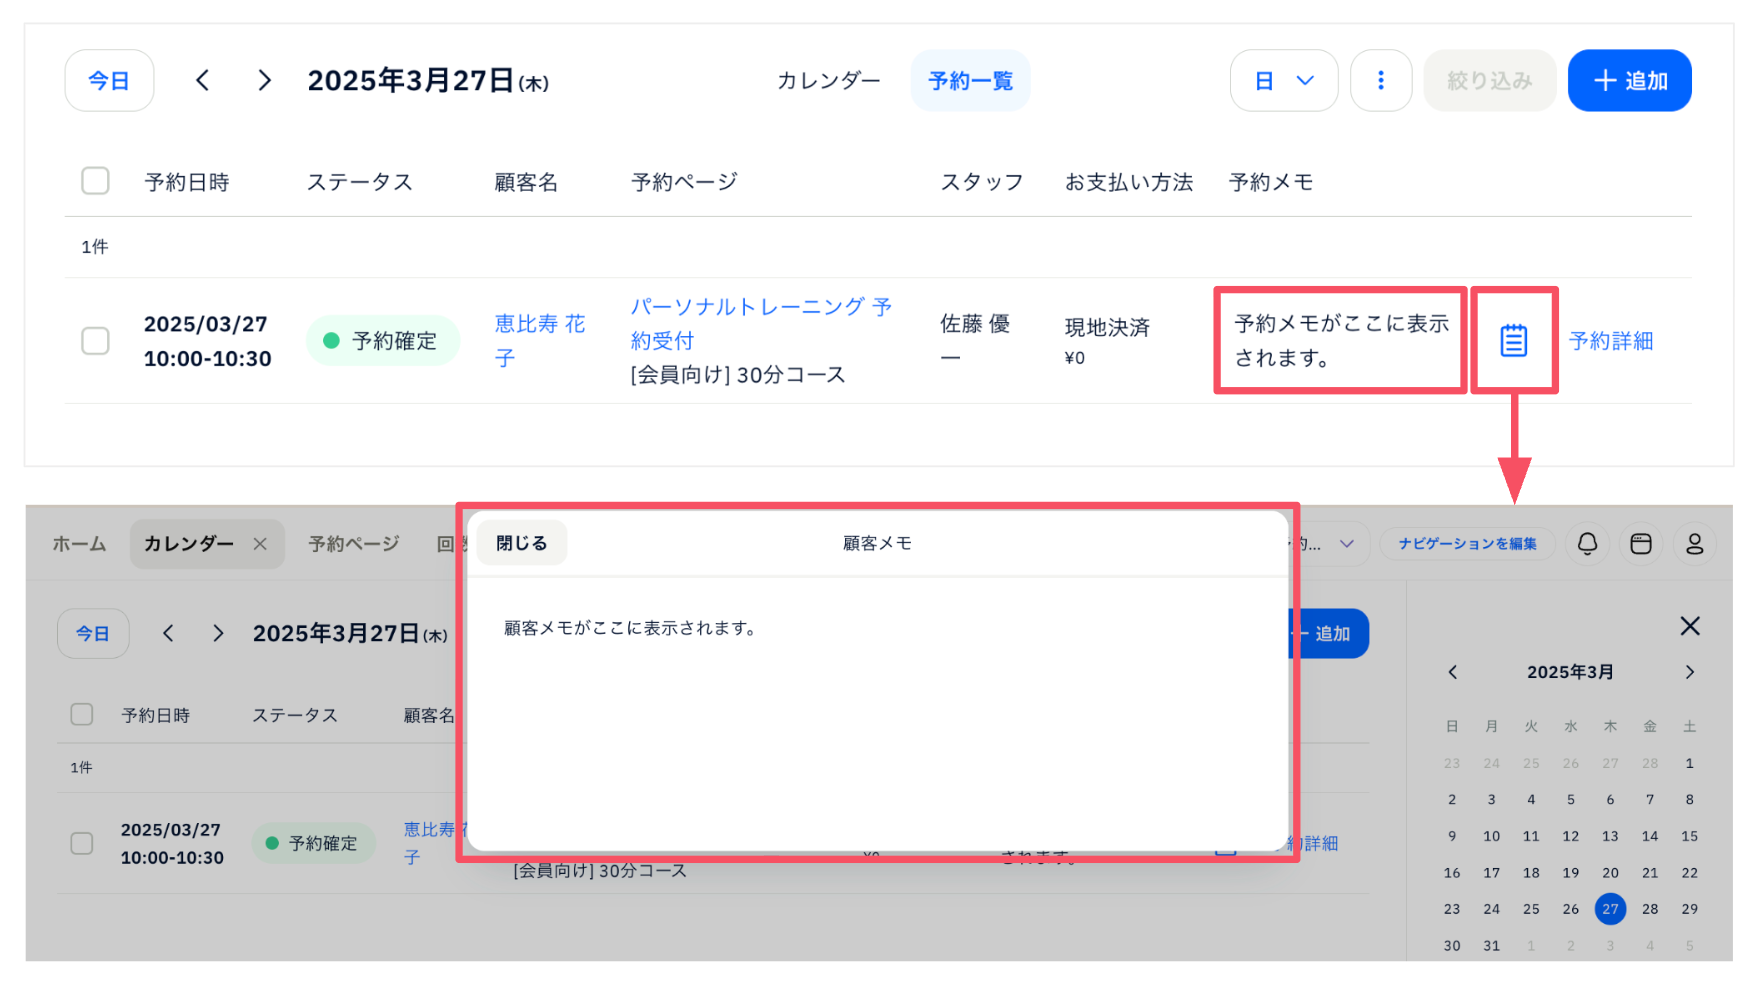Open the customer memo notepad icon
The image size is (1758, 984).
pyautogui.click(x=1513, y=341)
